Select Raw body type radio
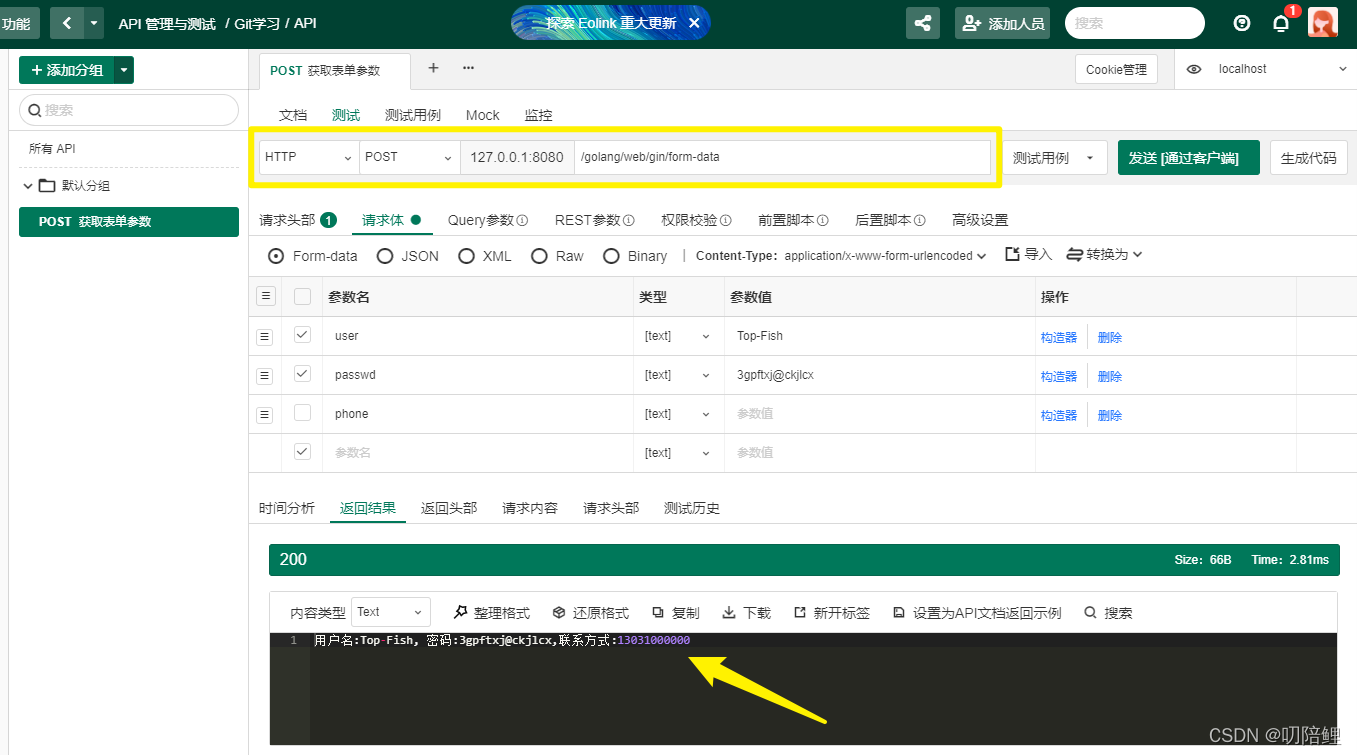Viewport: 1357px width, 755px height. click(x=539, y=256)
